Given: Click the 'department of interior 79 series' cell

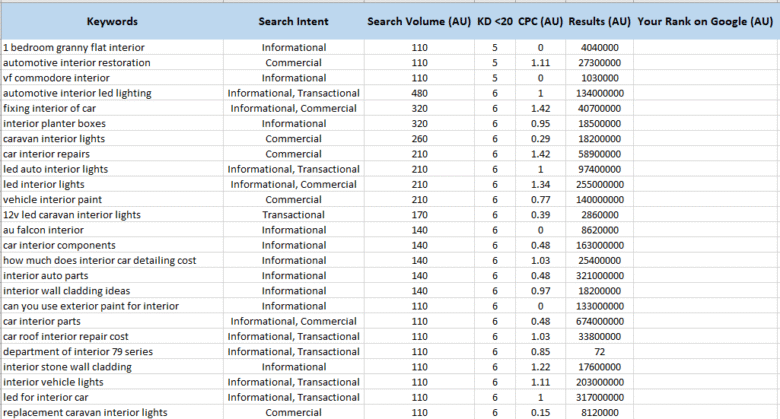Looking at the screenshot, I should [112, 352].
